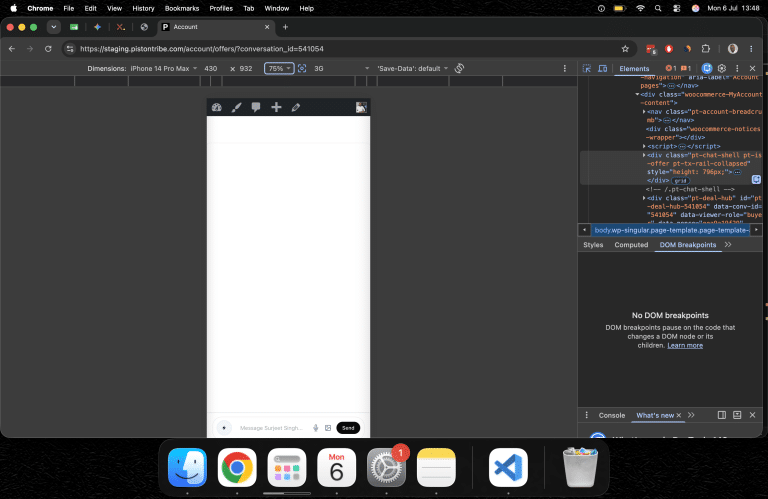Open Visual Studio Code from the Dock

point(508,467)
